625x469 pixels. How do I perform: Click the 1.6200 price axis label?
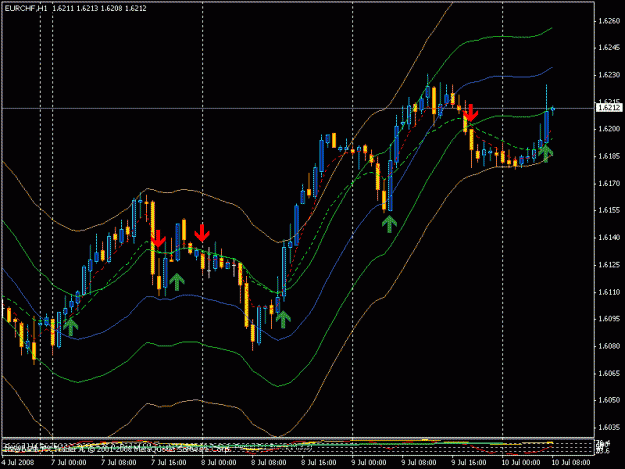tap(609, 129)
